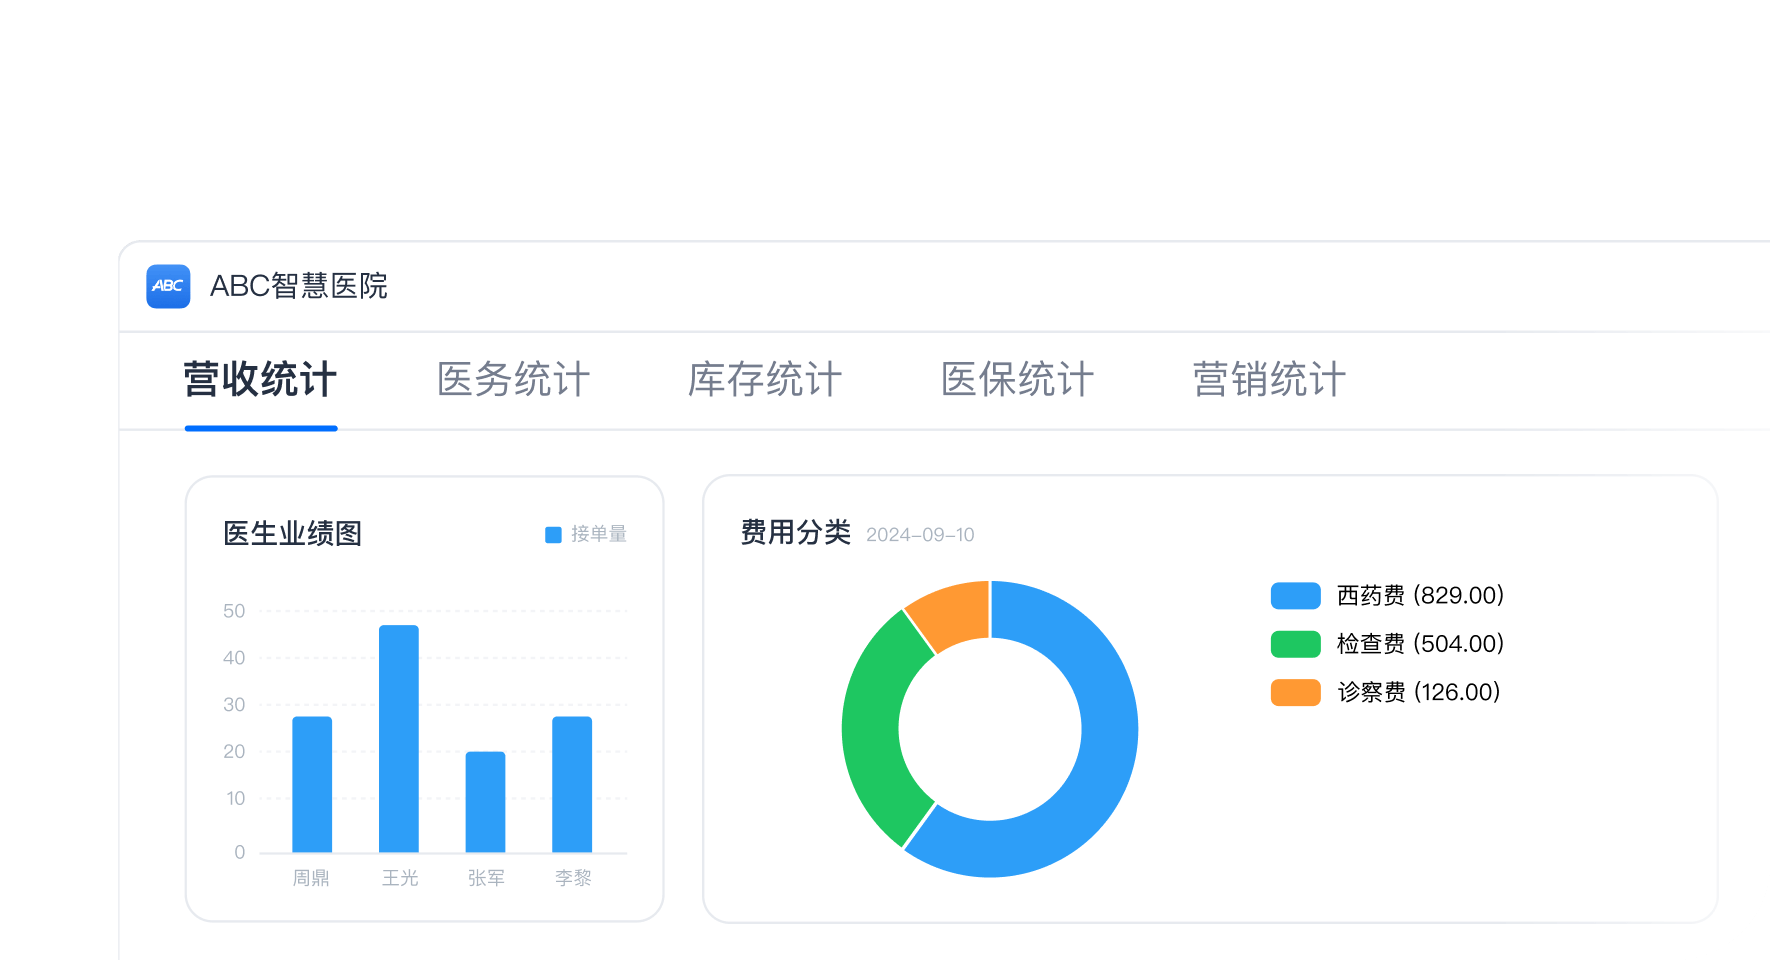Image resolution: width=1770 pixels, height=960 pixels.
Task: Click the 医生业绩图 chart title
Action: (292, 534)
